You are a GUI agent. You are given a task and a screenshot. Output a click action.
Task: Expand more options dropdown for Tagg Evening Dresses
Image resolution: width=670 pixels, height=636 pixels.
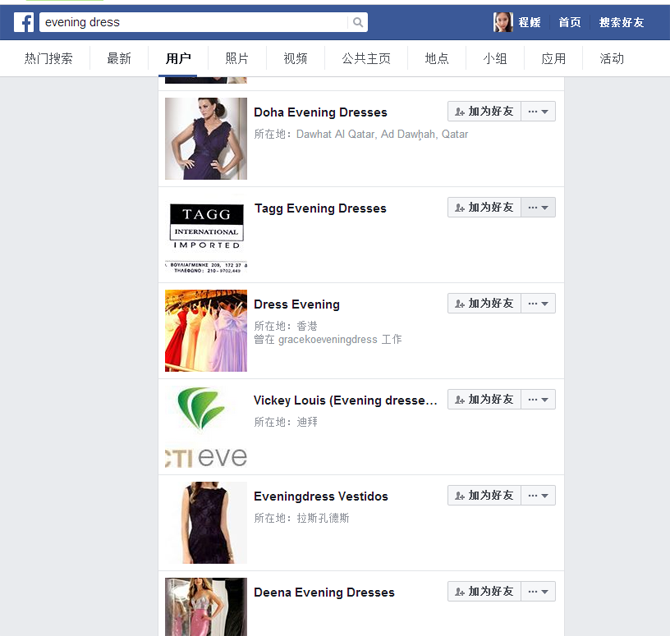pos(538,207)
